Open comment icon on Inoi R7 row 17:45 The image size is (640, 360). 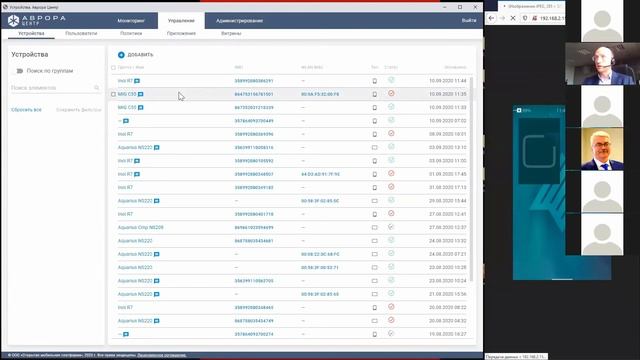click(x=137, y=174)
